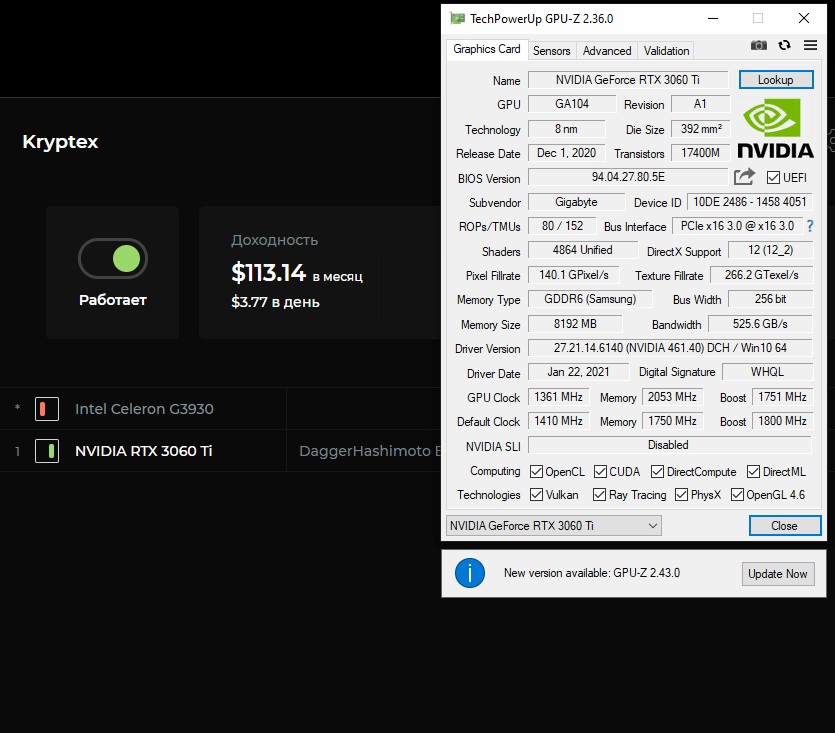Toggle the Vulkan checkbox
The height and width of the screenshot is (733, 835).
(536, 495)
